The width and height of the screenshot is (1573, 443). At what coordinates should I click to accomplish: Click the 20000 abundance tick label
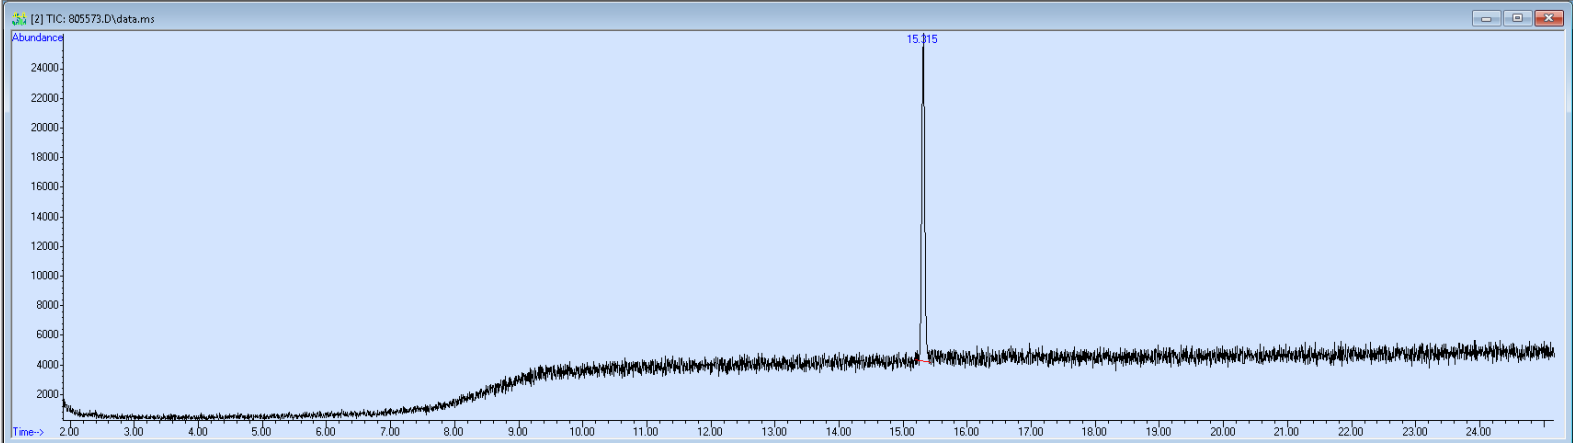click(x=45, y=127)
